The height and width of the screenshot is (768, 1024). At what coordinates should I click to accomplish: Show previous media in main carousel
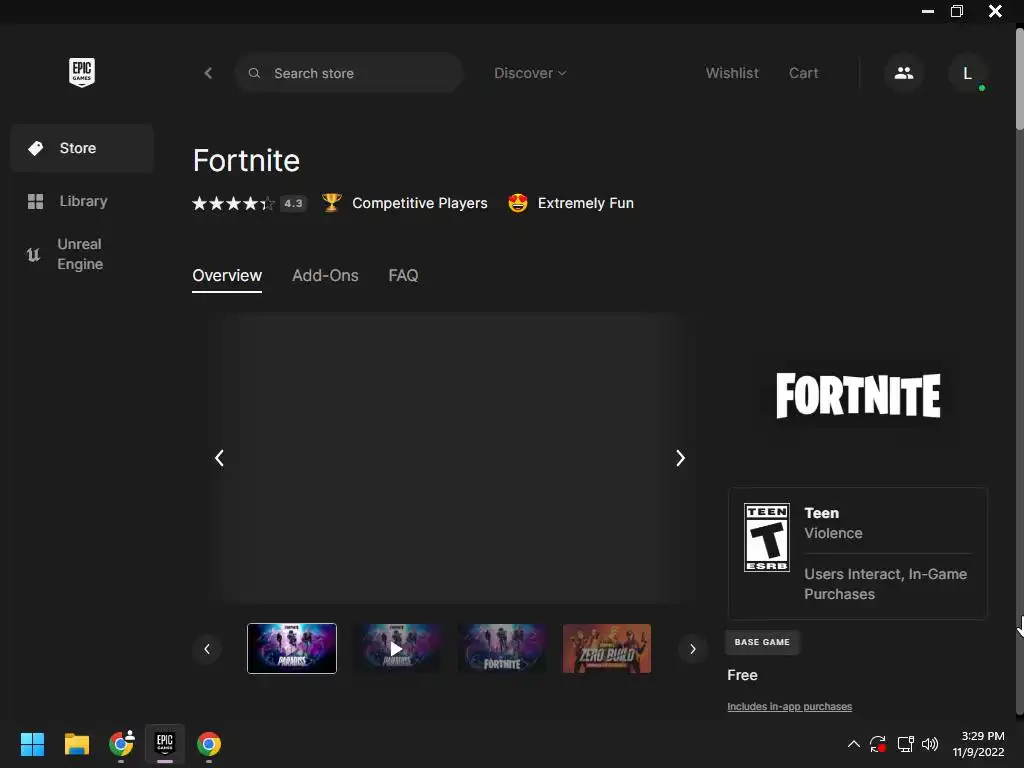(x=219, y=458)
